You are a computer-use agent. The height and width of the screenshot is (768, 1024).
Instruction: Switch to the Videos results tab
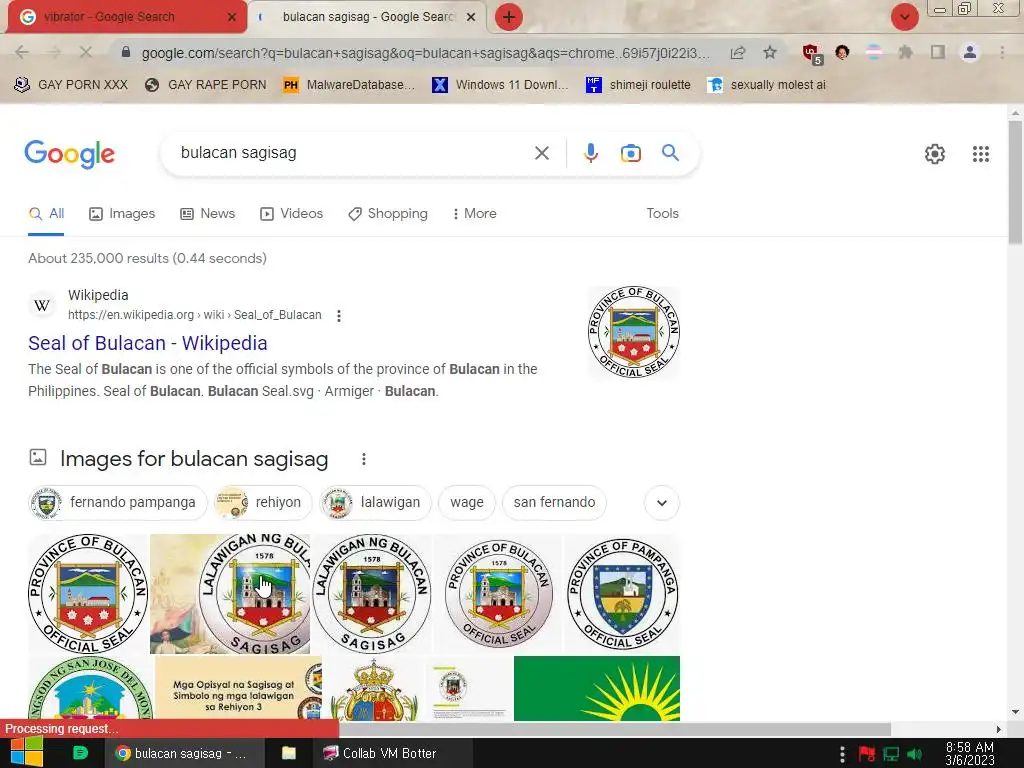tap(291, 214)
